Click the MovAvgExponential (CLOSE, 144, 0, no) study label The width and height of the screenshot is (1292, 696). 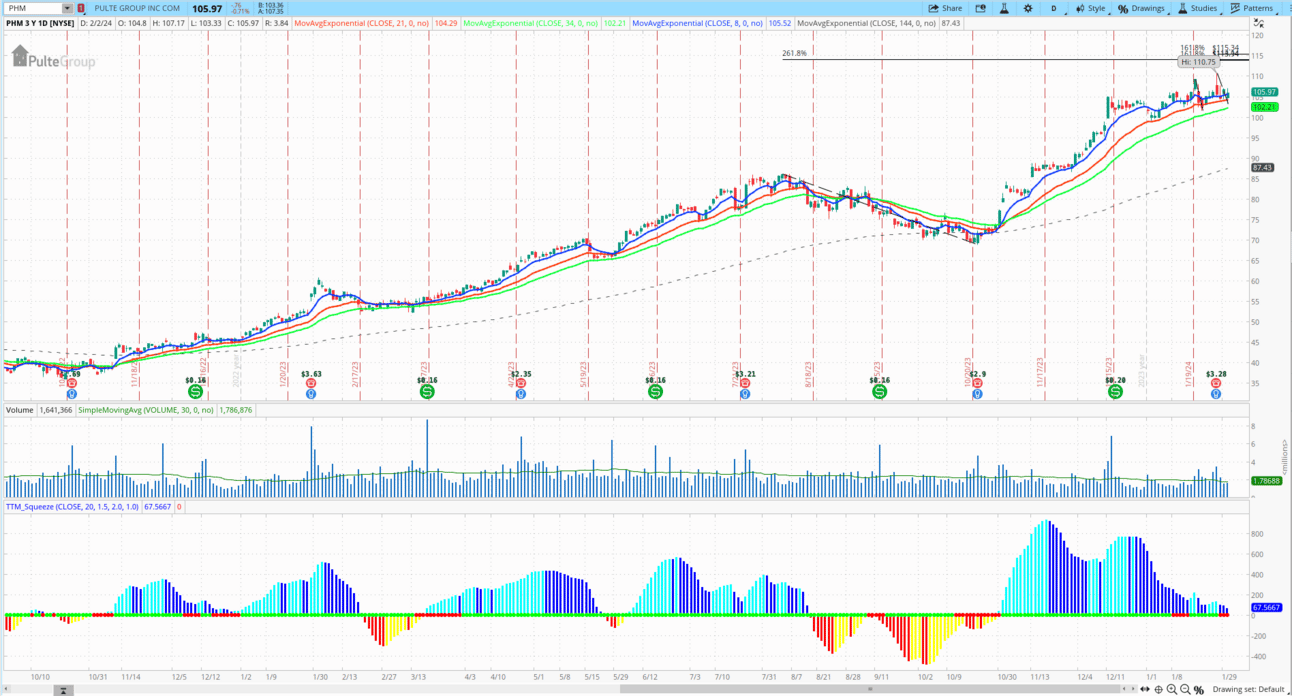click(x=867, y=22)
